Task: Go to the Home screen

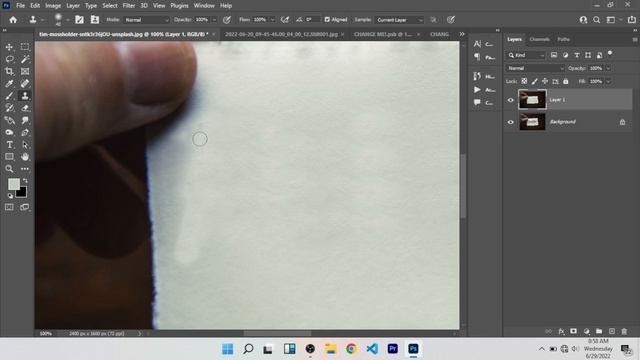Action: coord(13,20)
